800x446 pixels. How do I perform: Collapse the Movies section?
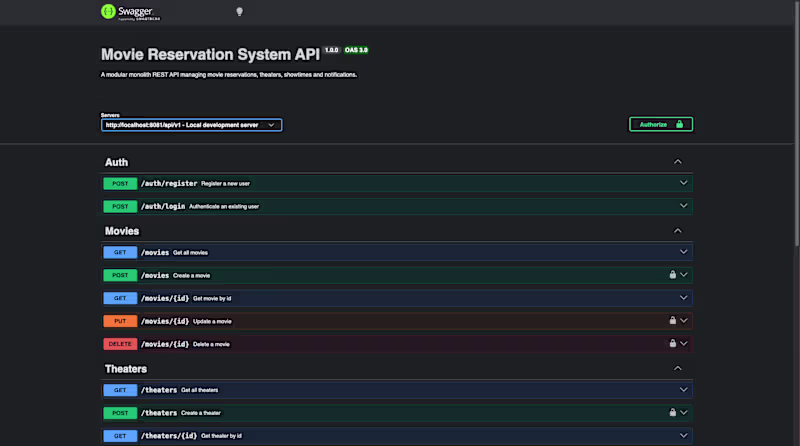pos(678,231)
